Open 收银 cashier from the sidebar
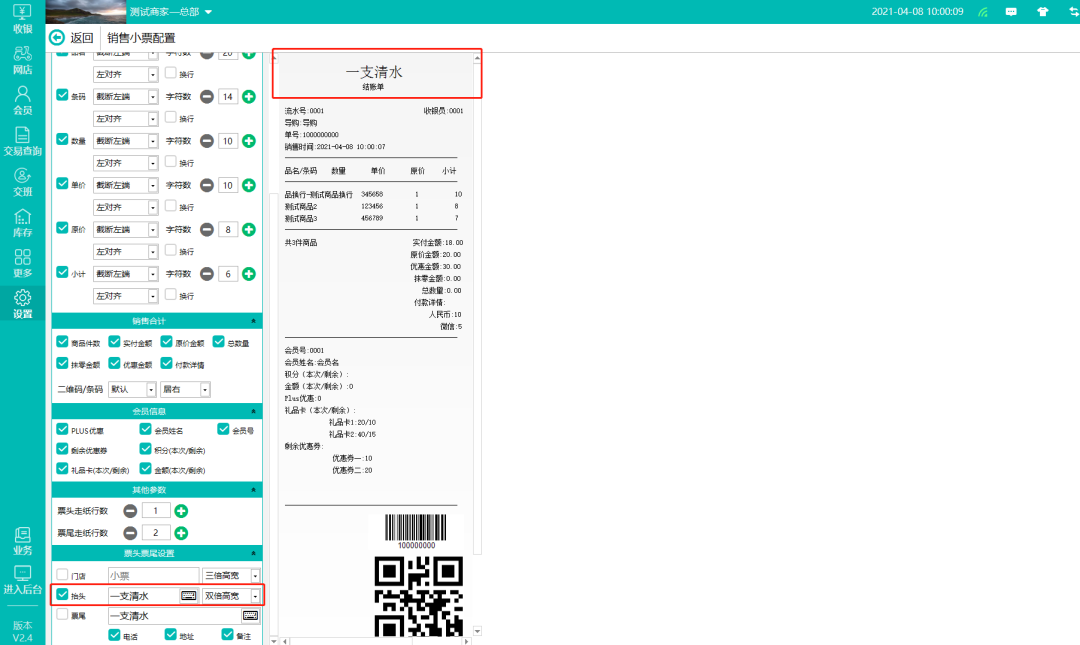The image size is (1080, 645). tap(22, 18)
